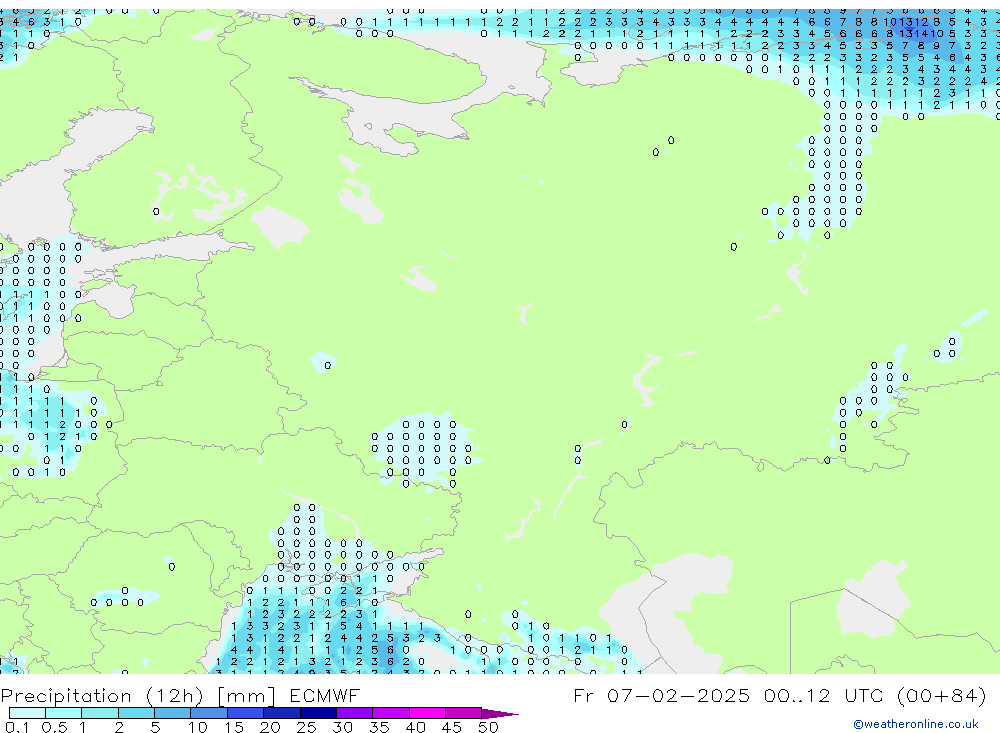Click the 'Precipitation (12h) [mm] ECMWF' title
The width and height of the screenshot is (1000, 733).
[180, 695]
